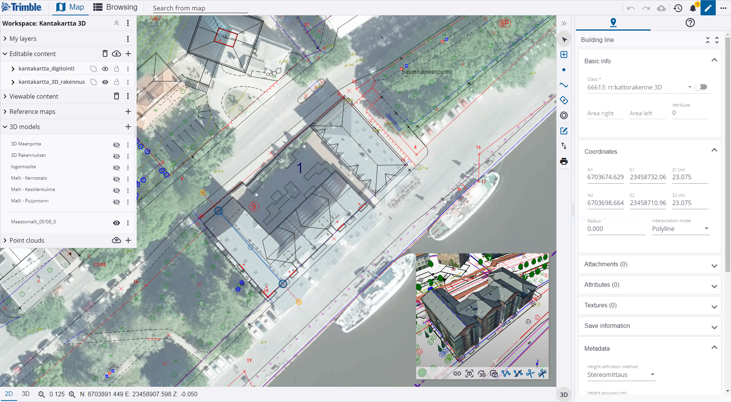Delete Viewable content with trash icon
Viewport: 731px width, 402px height.
click(x=117, y=96)
